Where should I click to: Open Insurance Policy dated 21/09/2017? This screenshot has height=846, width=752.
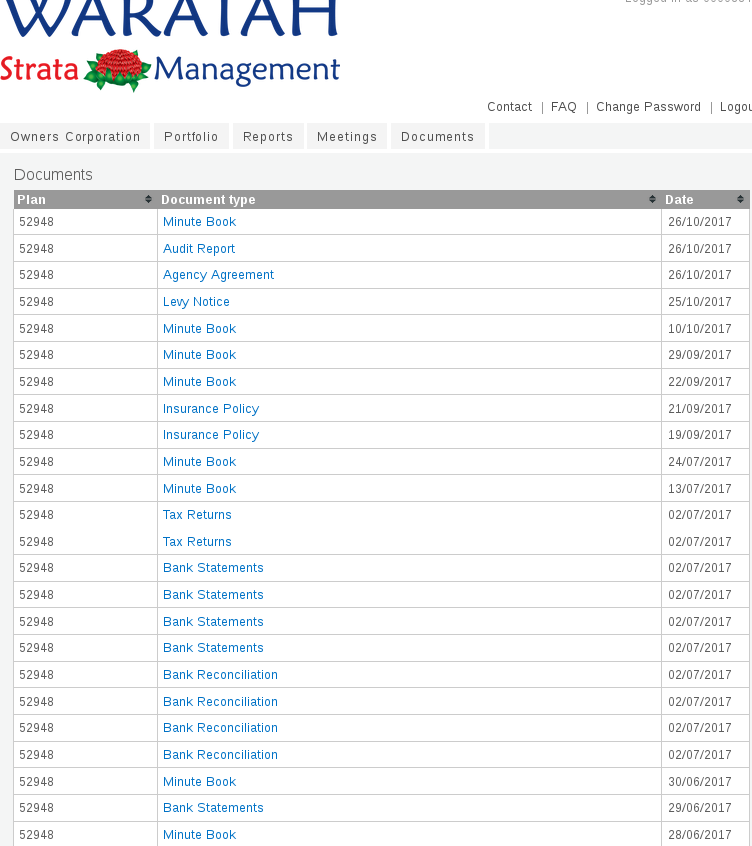coord(211,409)
